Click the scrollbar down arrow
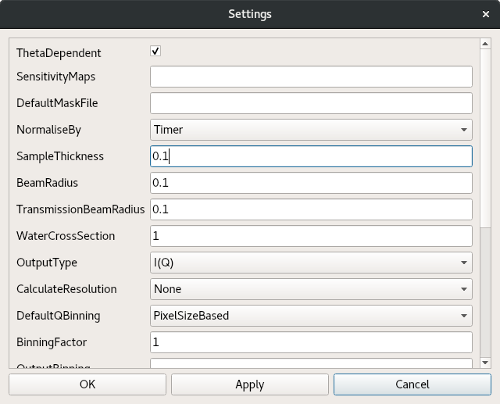 click(x=485, y=362)
